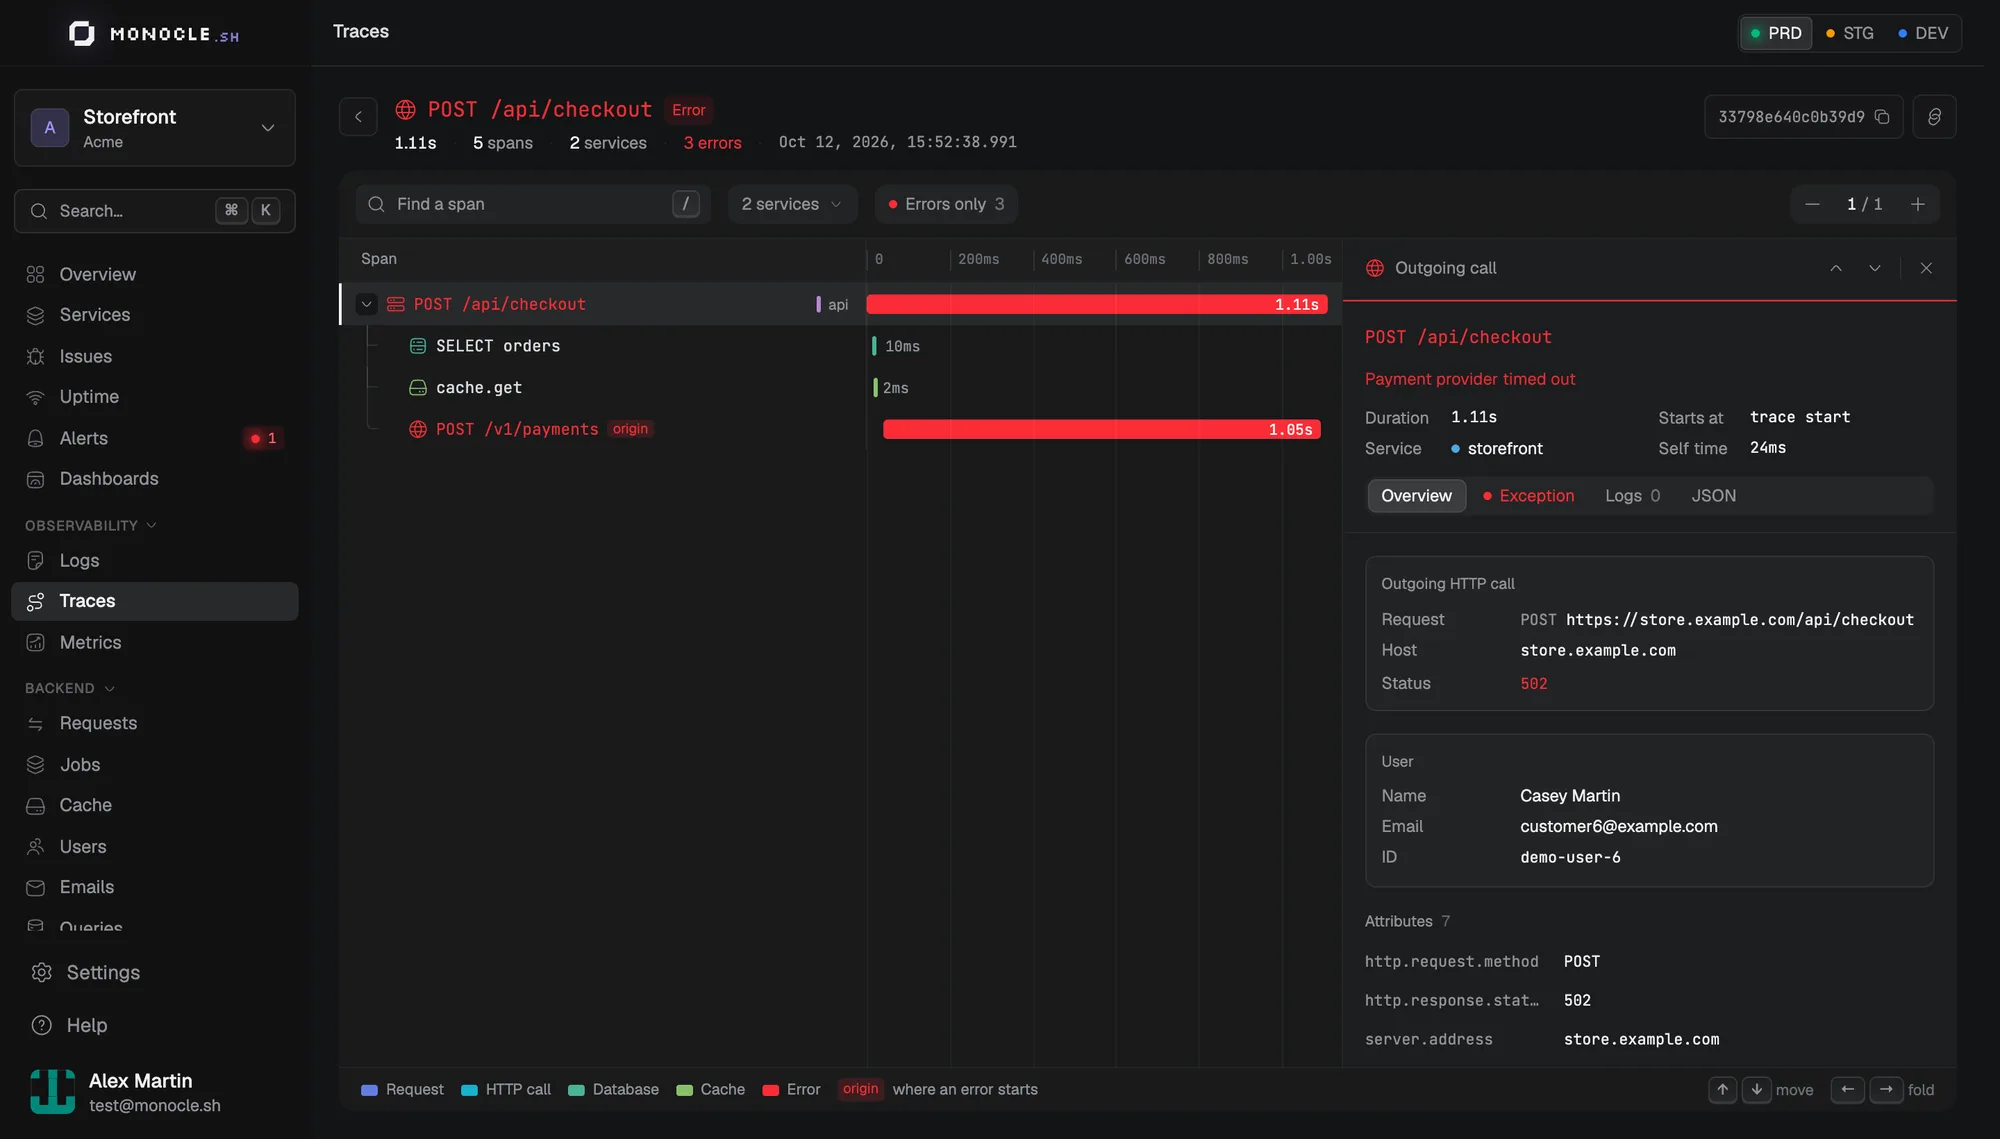This screenshot has width=2000, height=1139.
Task: Open Logs under Observability in the sidebar
Action: coord(154,560)
